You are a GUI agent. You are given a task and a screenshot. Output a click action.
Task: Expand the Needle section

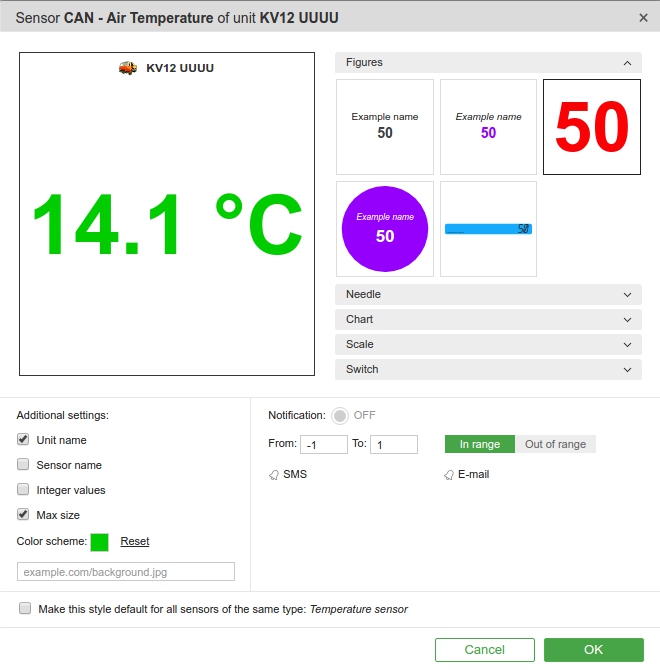(x=488, y=294)
